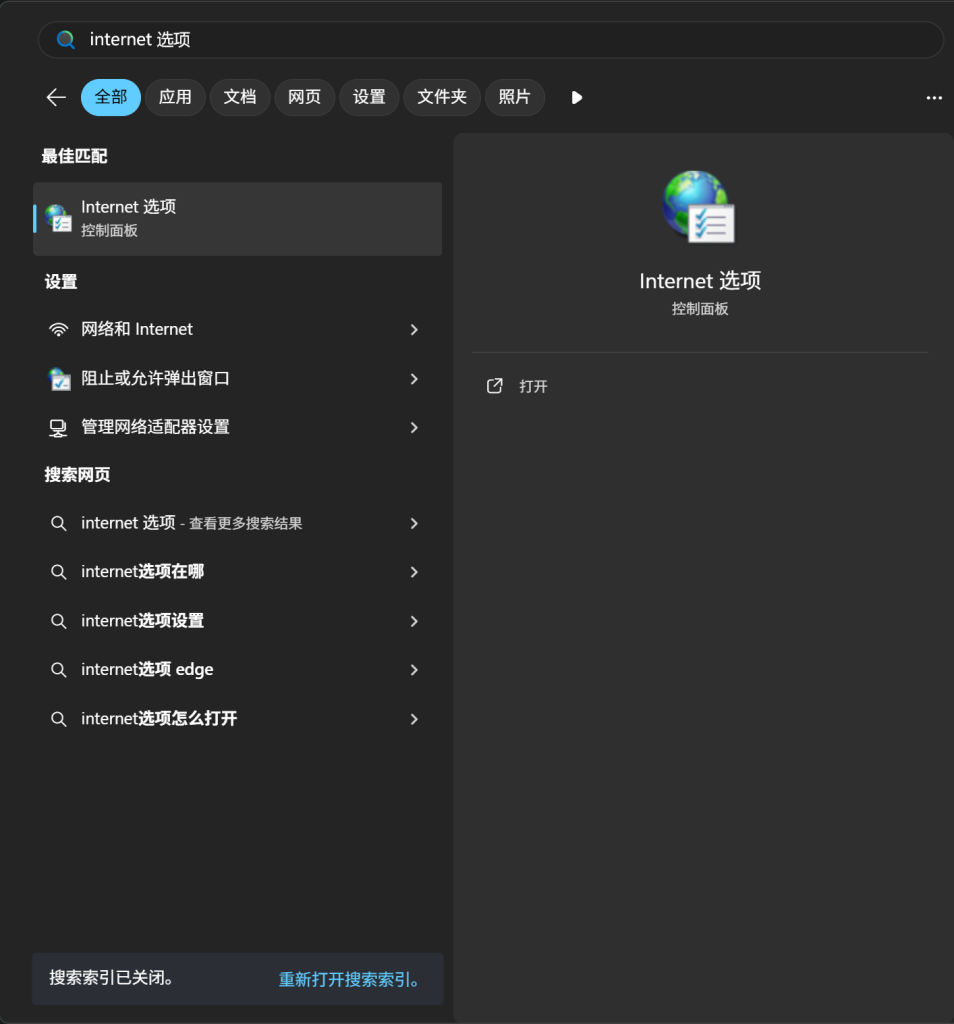The width and height of the screenshot is (954, 1024).
Task: Click the magnifier icon in the search box
Action: click(66, 39)
